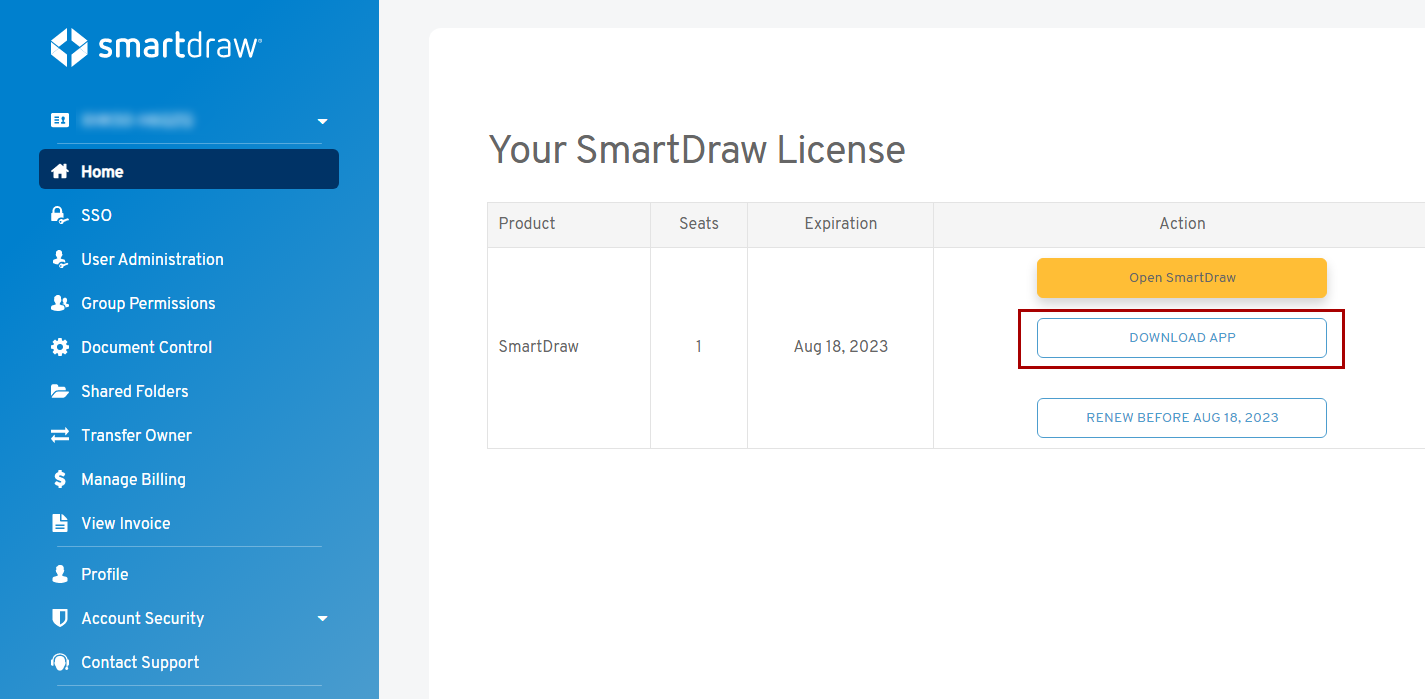Click the Group Permissions people icon
This screenshot has height=699, width=1425.
[x=60, y=303]
